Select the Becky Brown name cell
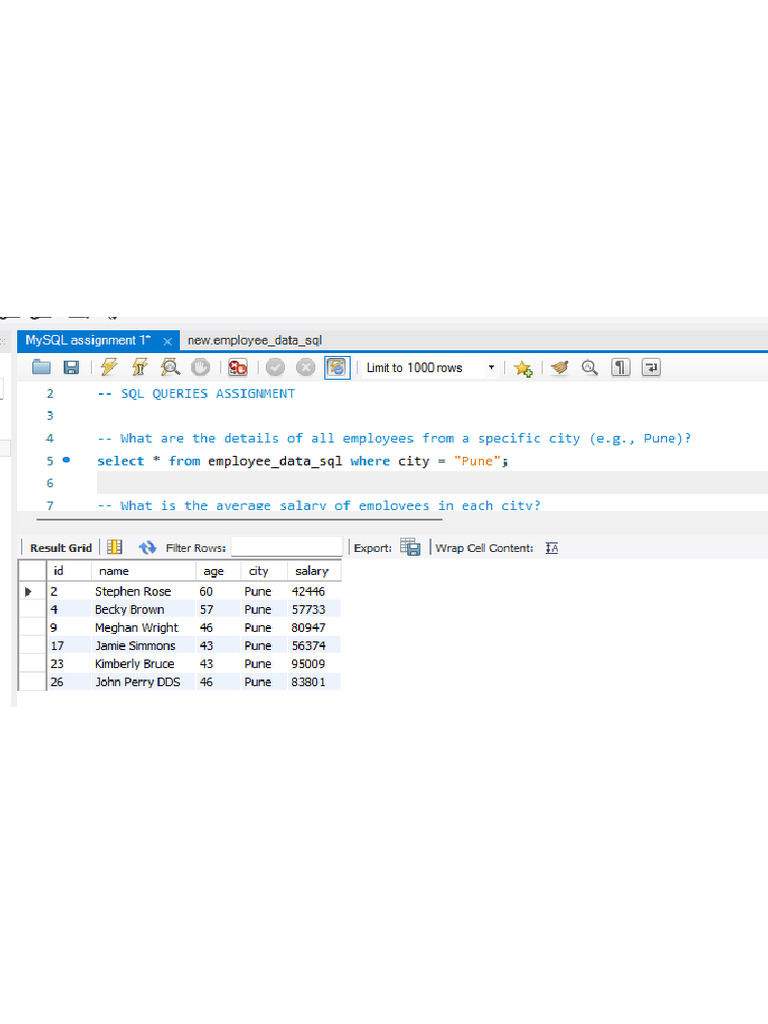This screenshot has width=768, height=1024. pos(144,609)
